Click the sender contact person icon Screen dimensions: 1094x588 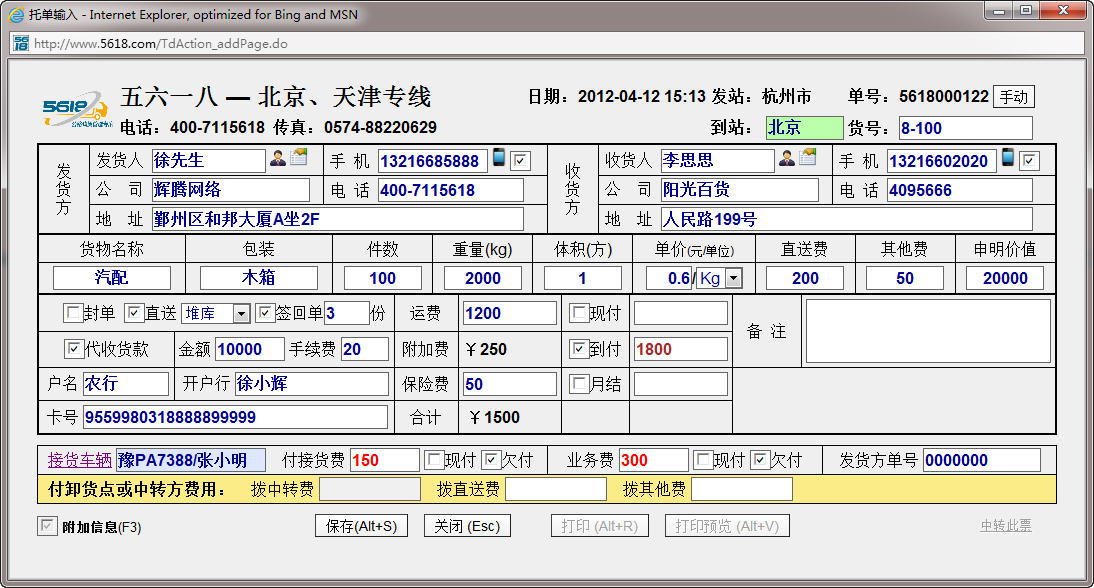[278, 159]
